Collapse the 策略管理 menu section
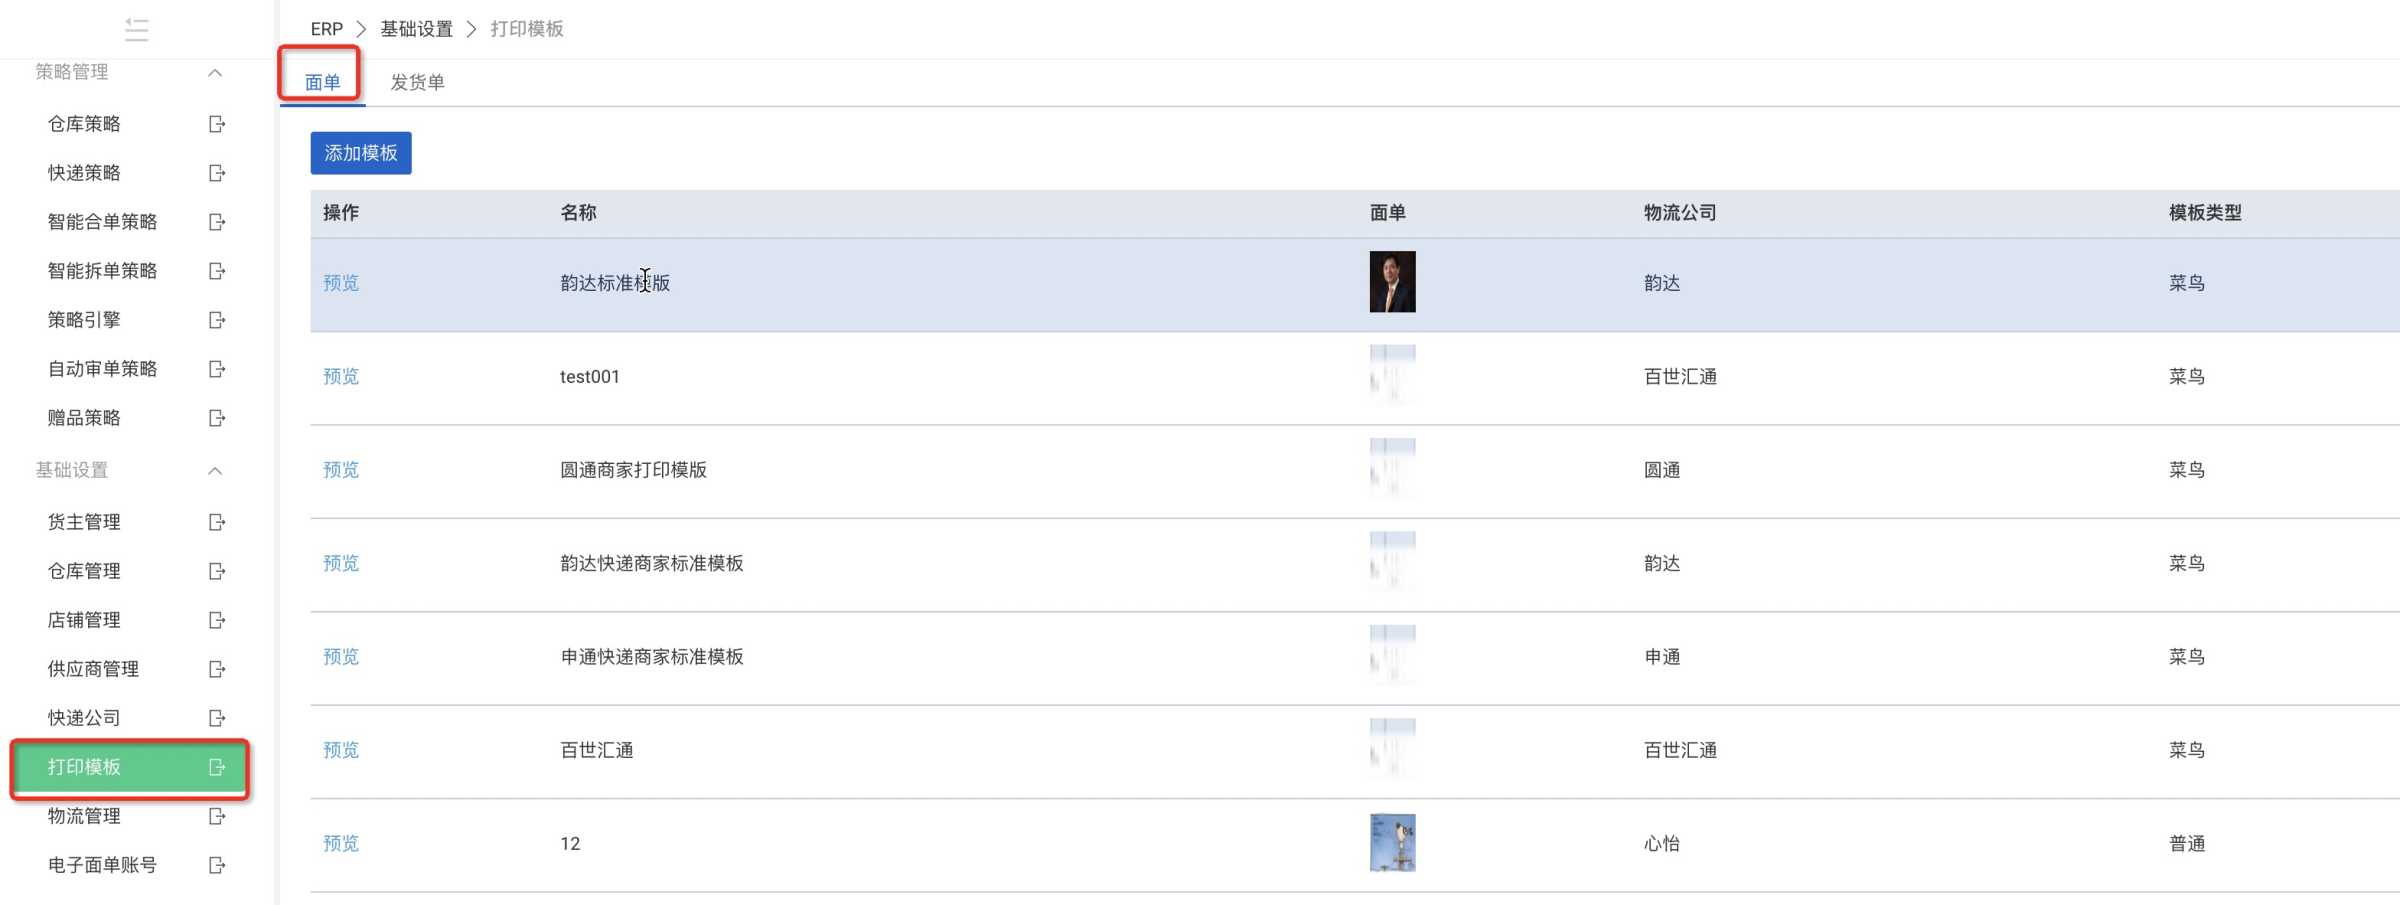The height and width of the screenshot is (905, 2400). click(x=215, y=72)
